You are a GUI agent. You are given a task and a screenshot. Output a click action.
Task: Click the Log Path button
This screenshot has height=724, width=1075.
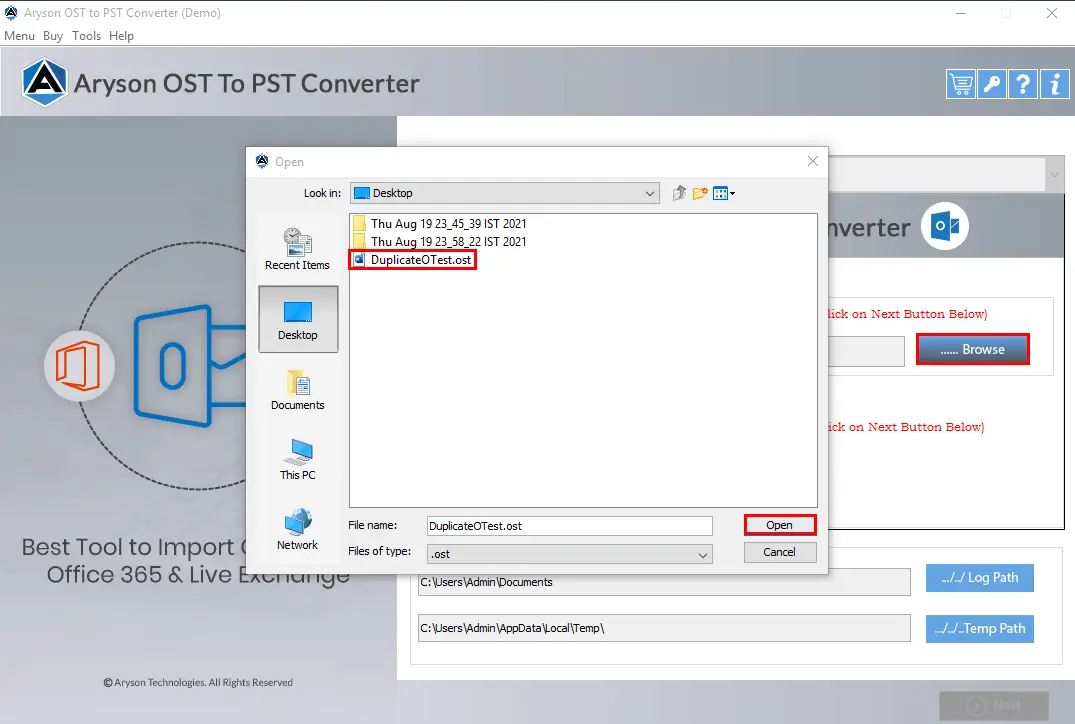980,577
